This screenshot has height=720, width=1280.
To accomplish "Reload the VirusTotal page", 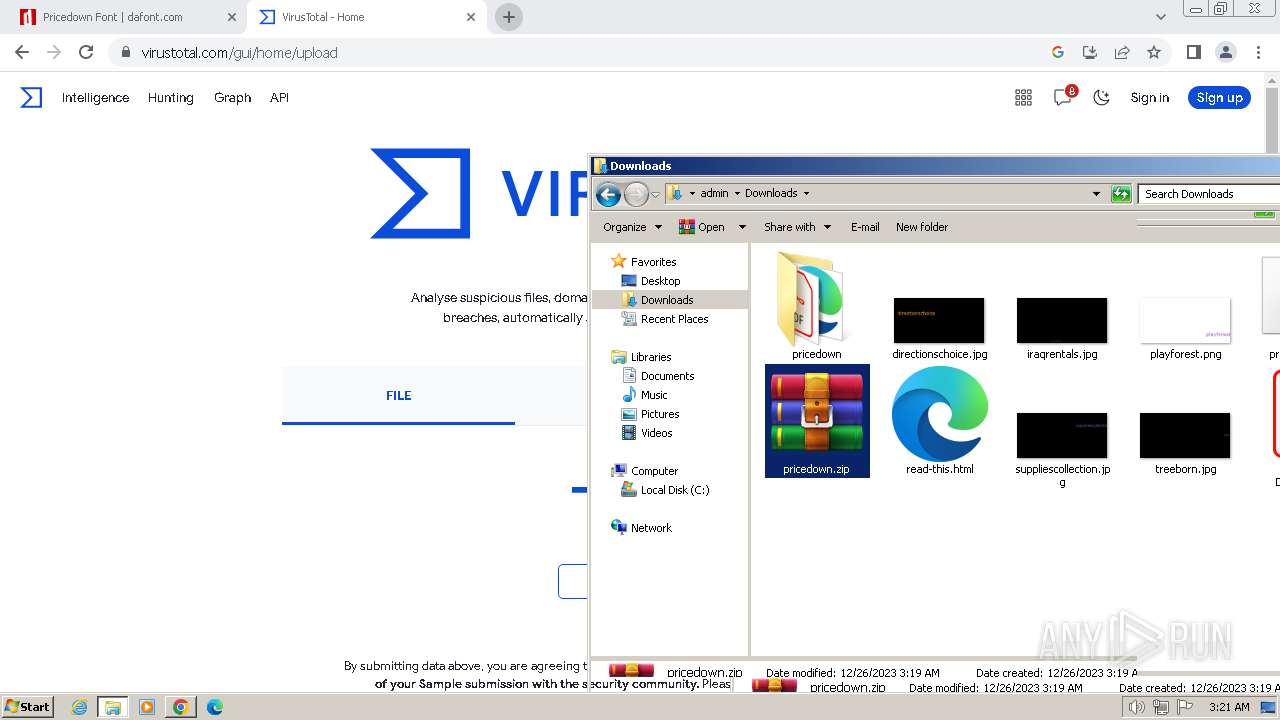I will (x=86, y=52).
